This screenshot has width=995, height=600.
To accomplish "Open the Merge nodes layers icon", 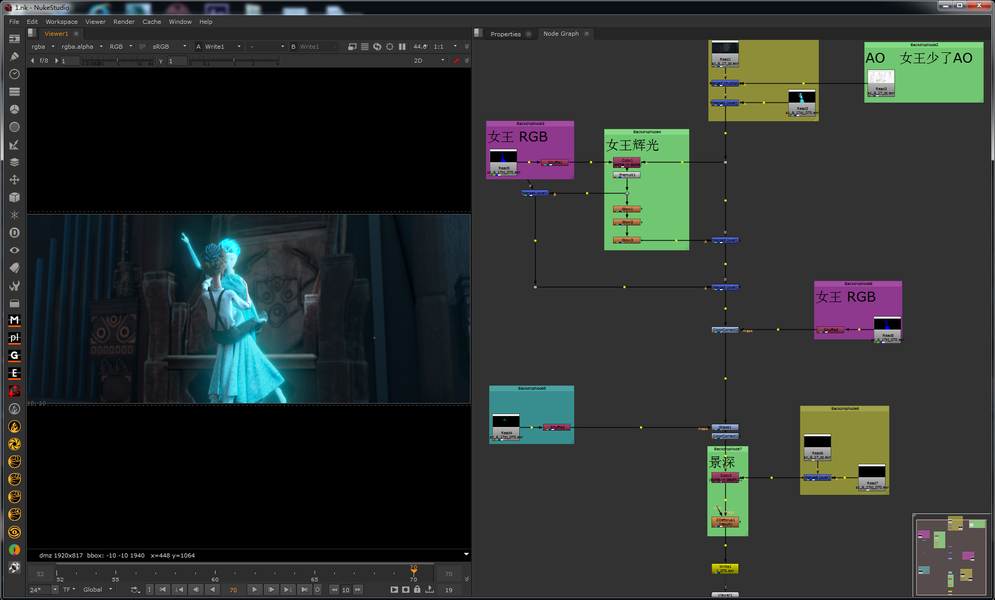I will click(14, 162).
